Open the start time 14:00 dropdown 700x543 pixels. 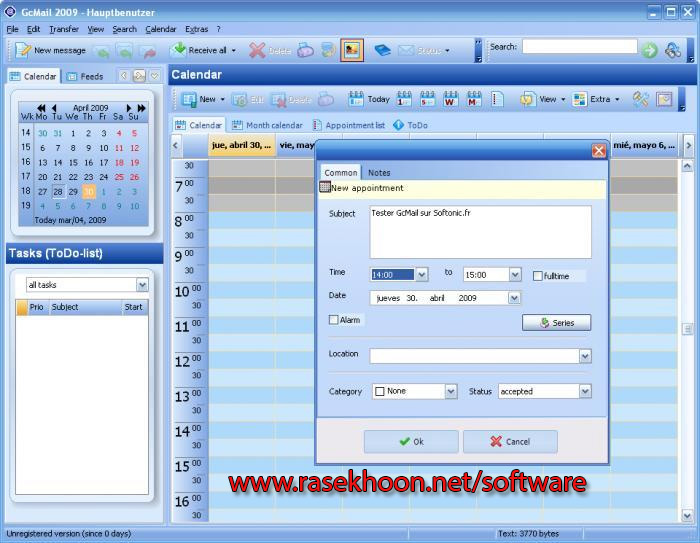tap(422, 274)
